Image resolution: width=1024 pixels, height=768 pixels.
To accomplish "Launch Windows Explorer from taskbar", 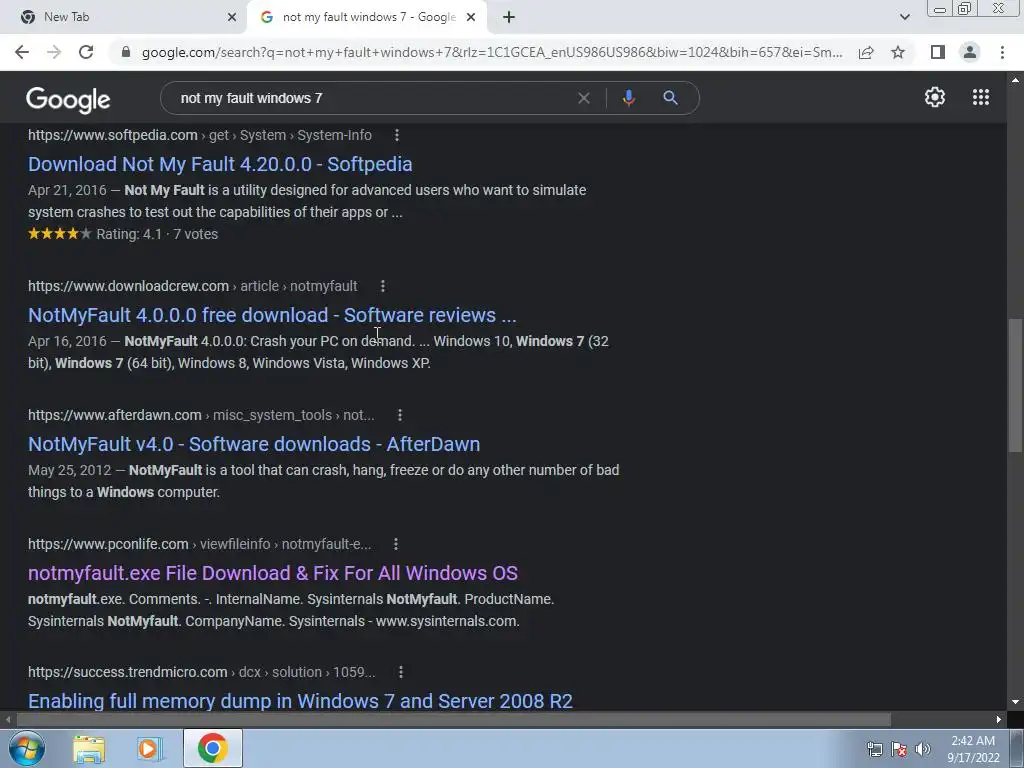I will point(89,749).
